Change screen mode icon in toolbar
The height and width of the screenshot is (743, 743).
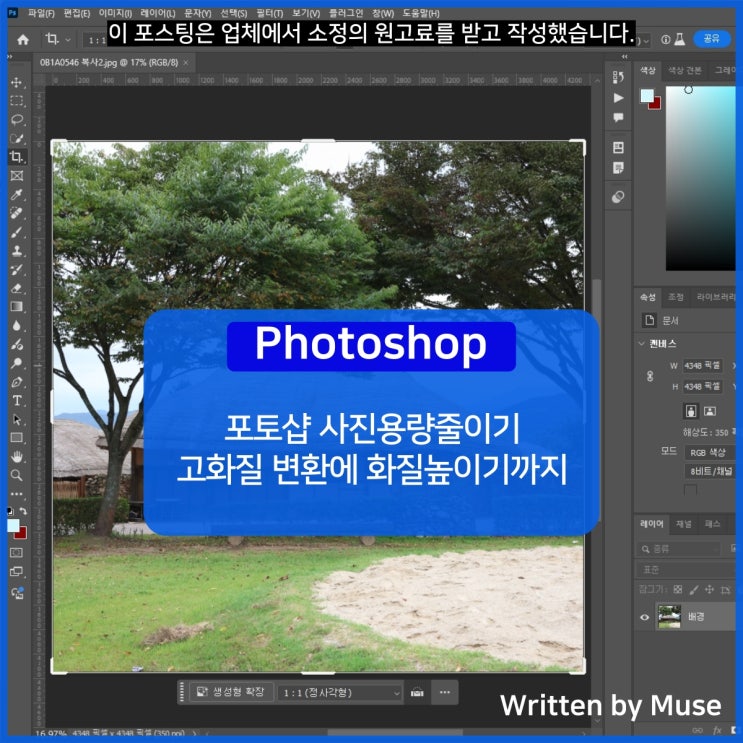click(x=17, y=571)
